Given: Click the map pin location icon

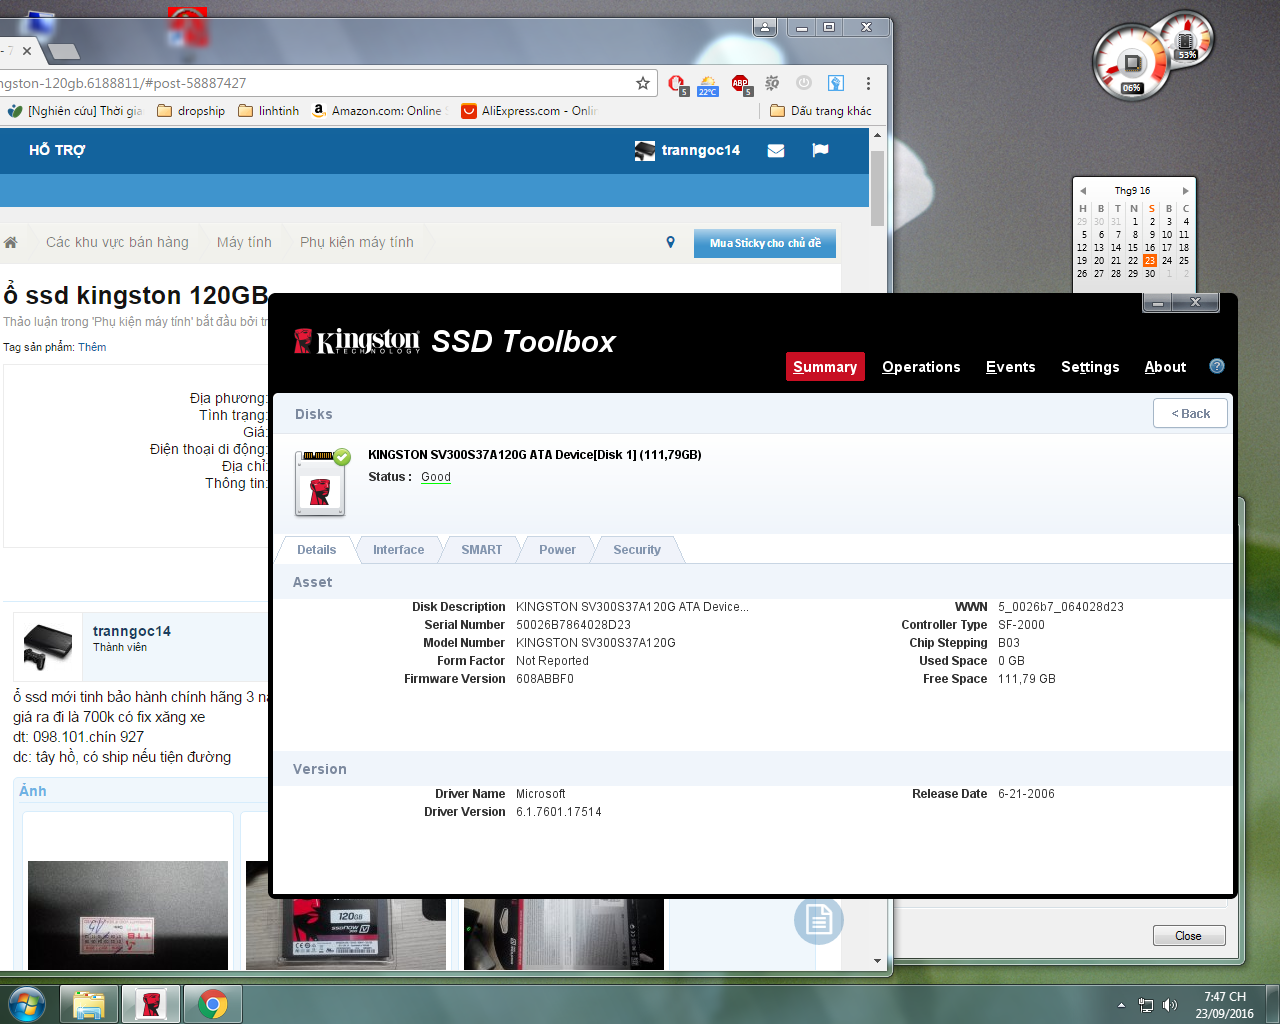Looking at the screenshot, I should coord(671,242).
